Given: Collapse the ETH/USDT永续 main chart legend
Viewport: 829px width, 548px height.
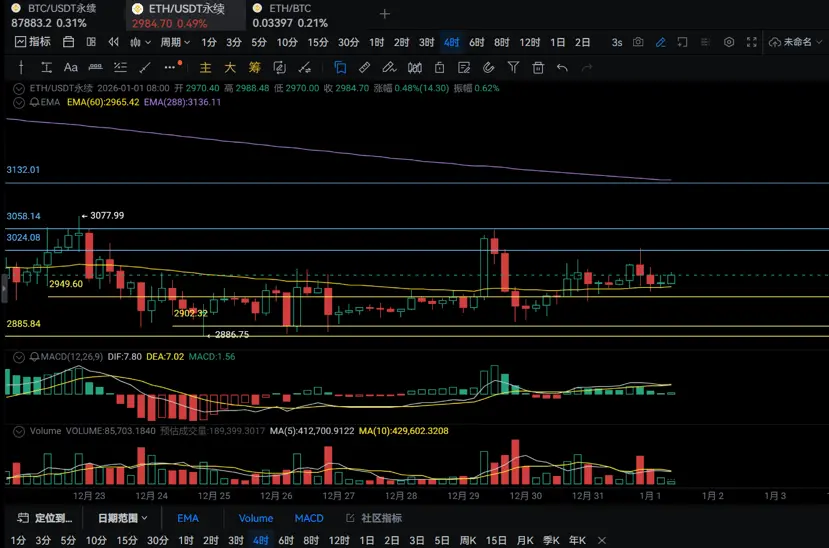Looking at the screenshot, I should coord(19,88).
